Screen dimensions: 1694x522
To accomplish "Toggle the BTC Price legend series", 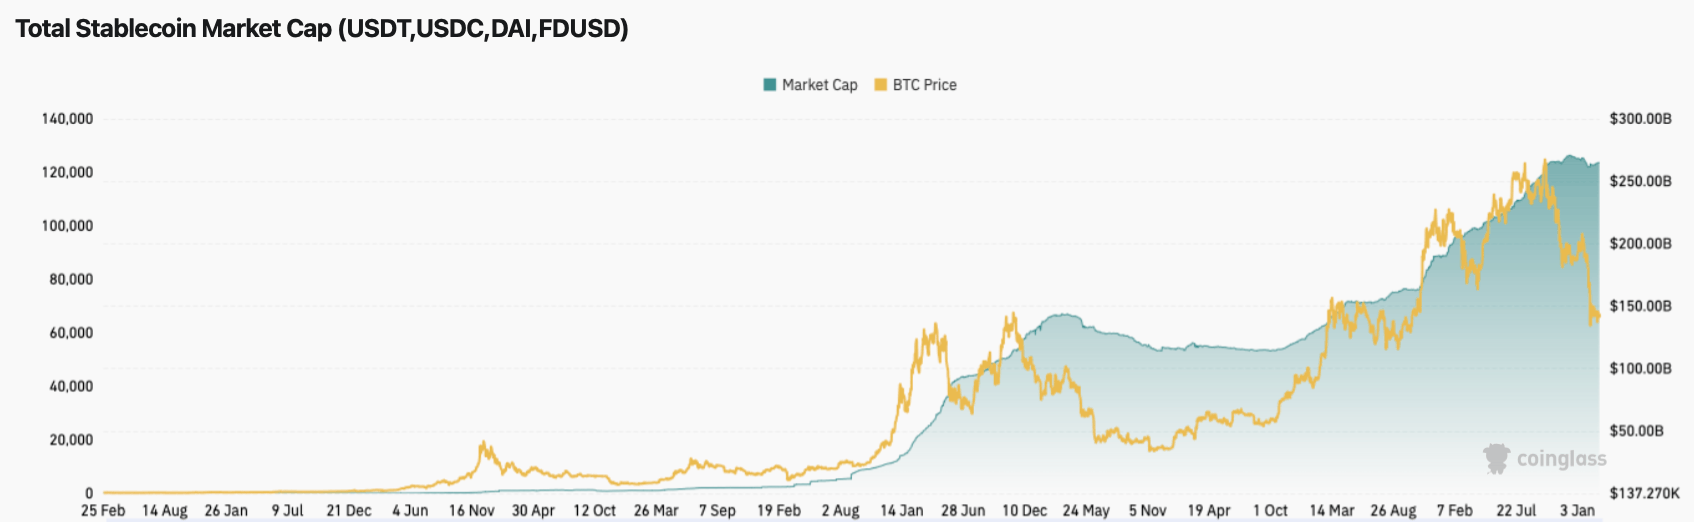I will tap(924, 85).
